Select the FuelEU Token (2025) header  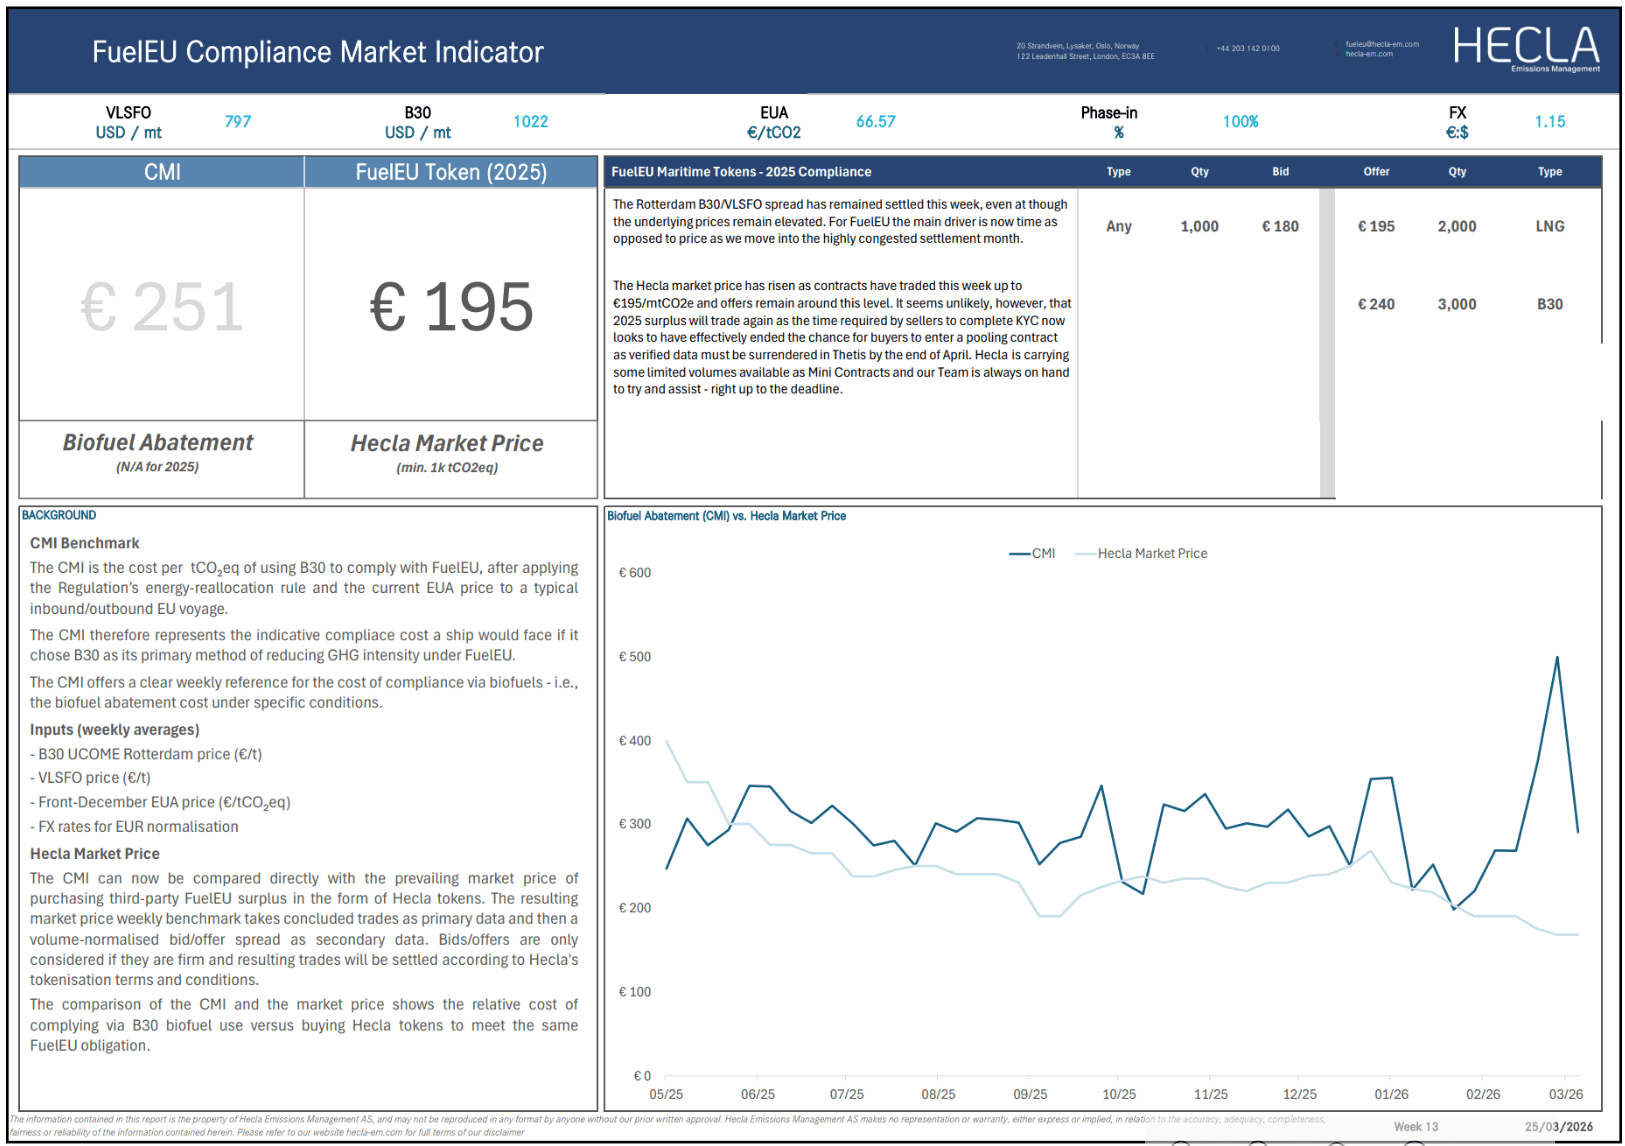(x=451, y=172)
